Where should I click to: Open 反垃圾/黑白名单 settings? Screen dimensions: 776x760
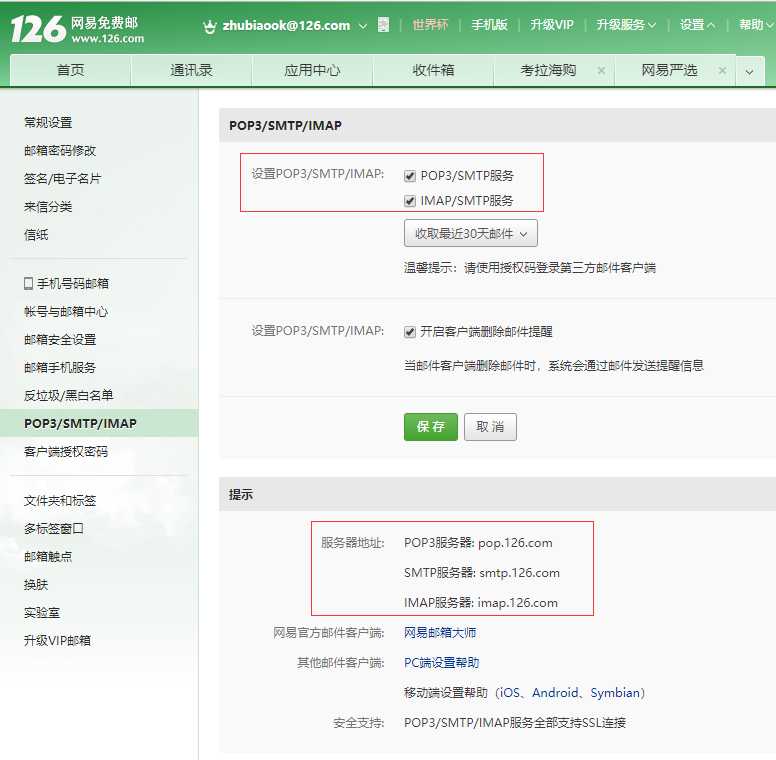coord(68,395)
